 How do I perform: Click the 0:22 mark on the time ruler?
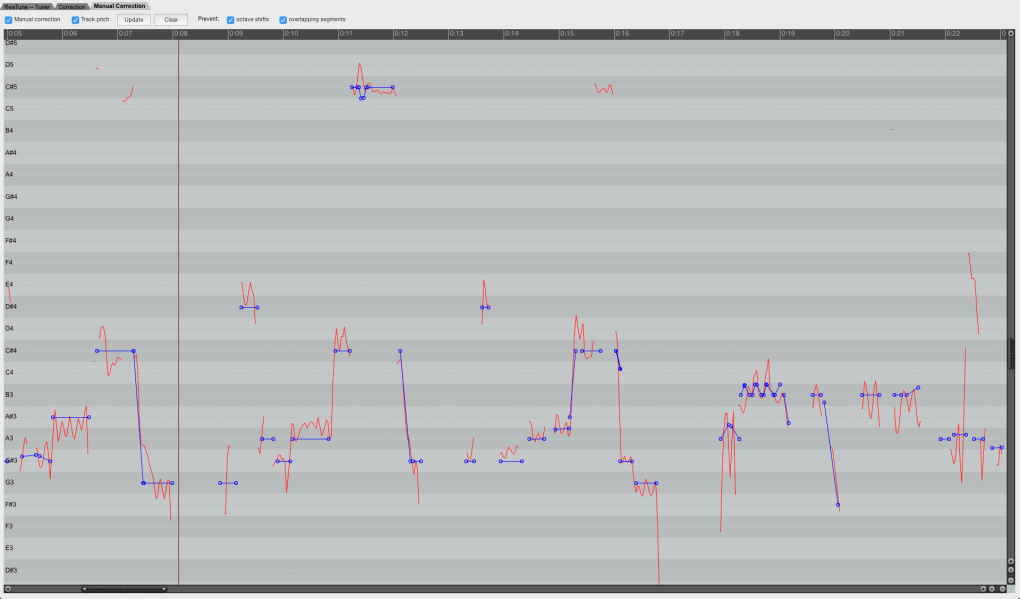point(953,33)
